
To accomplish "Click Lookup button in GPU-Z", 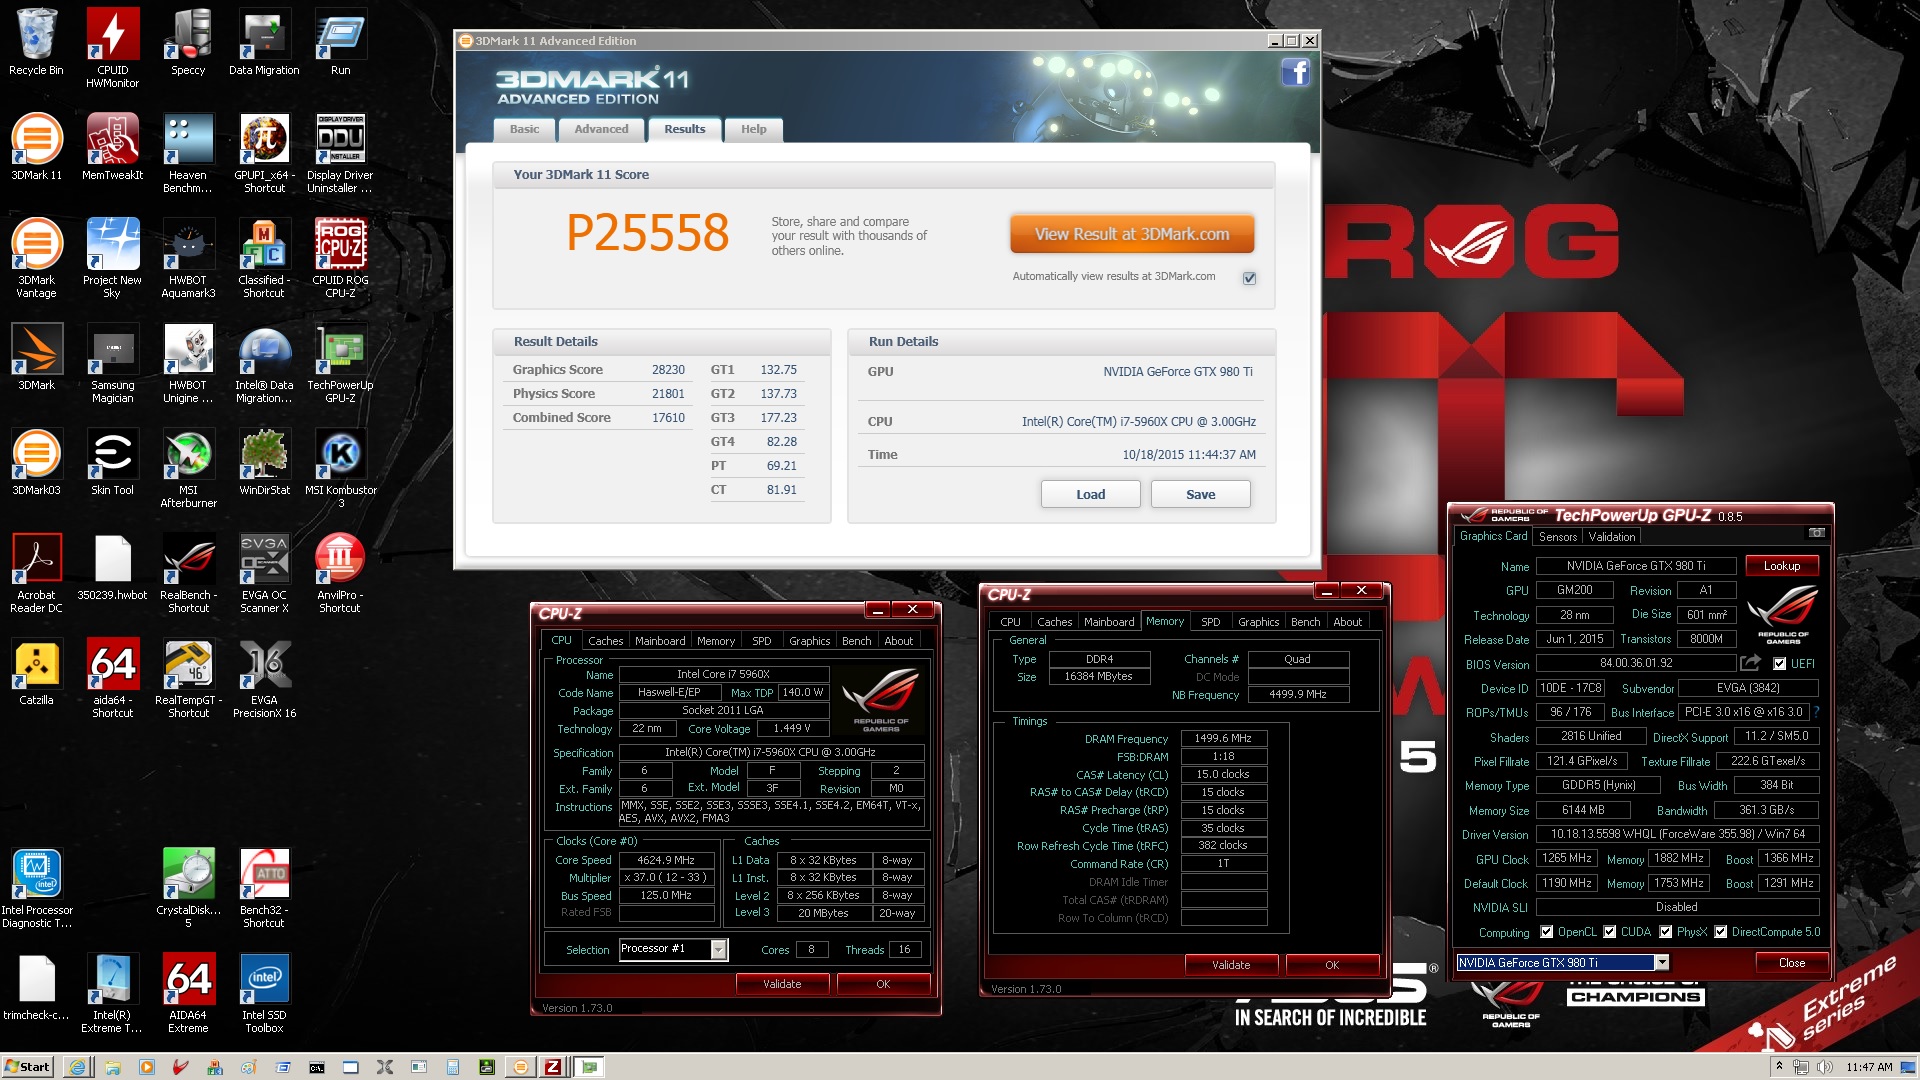I will click(1781, 566).
